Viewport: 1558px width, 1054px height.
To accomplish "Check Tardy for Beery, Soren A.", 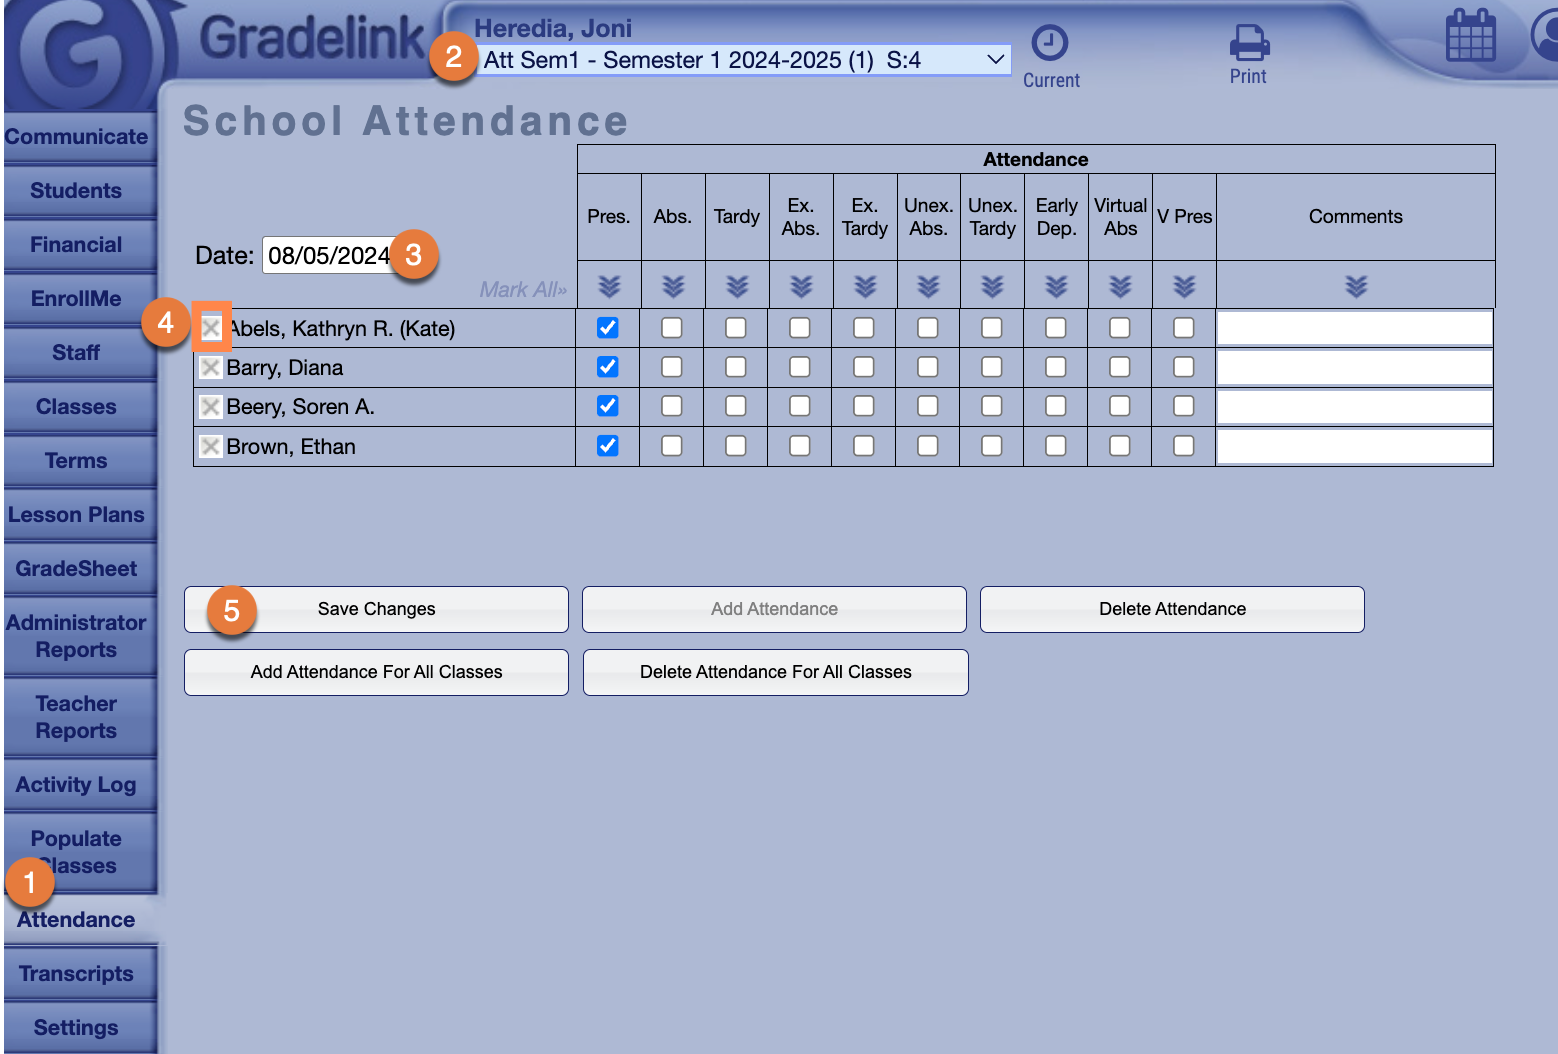I will (x=735, y=406).
